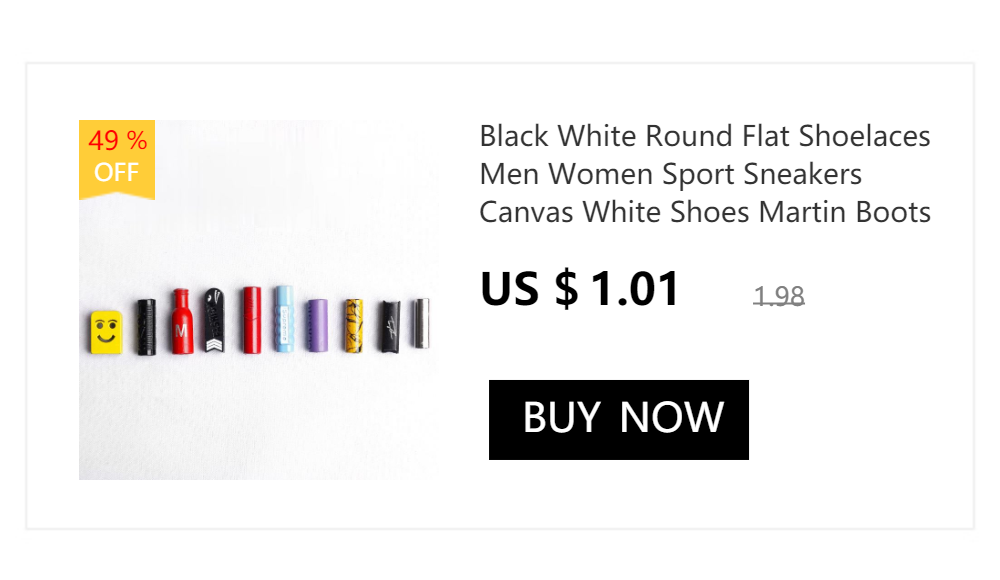Select the purple lace tip
Screen dimensions: 1000x580
coord(317,325)
